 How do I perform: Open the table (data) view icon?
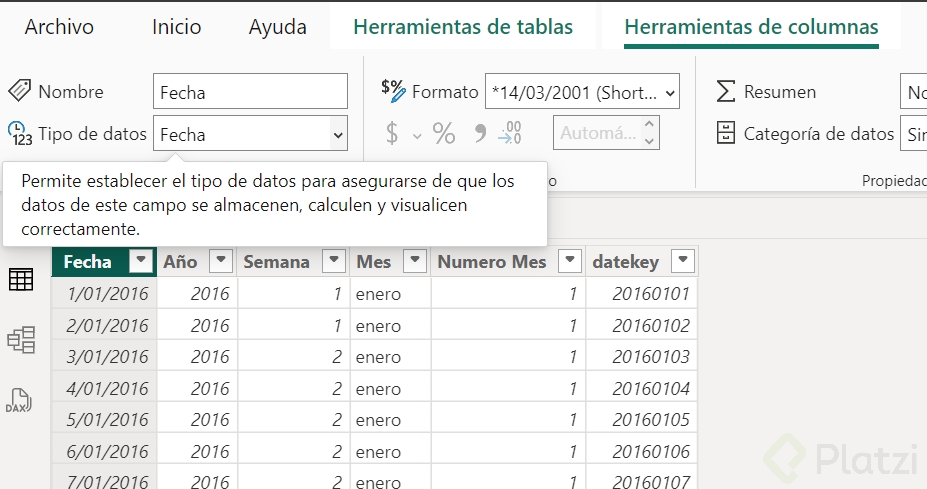(x=21, y=281)
